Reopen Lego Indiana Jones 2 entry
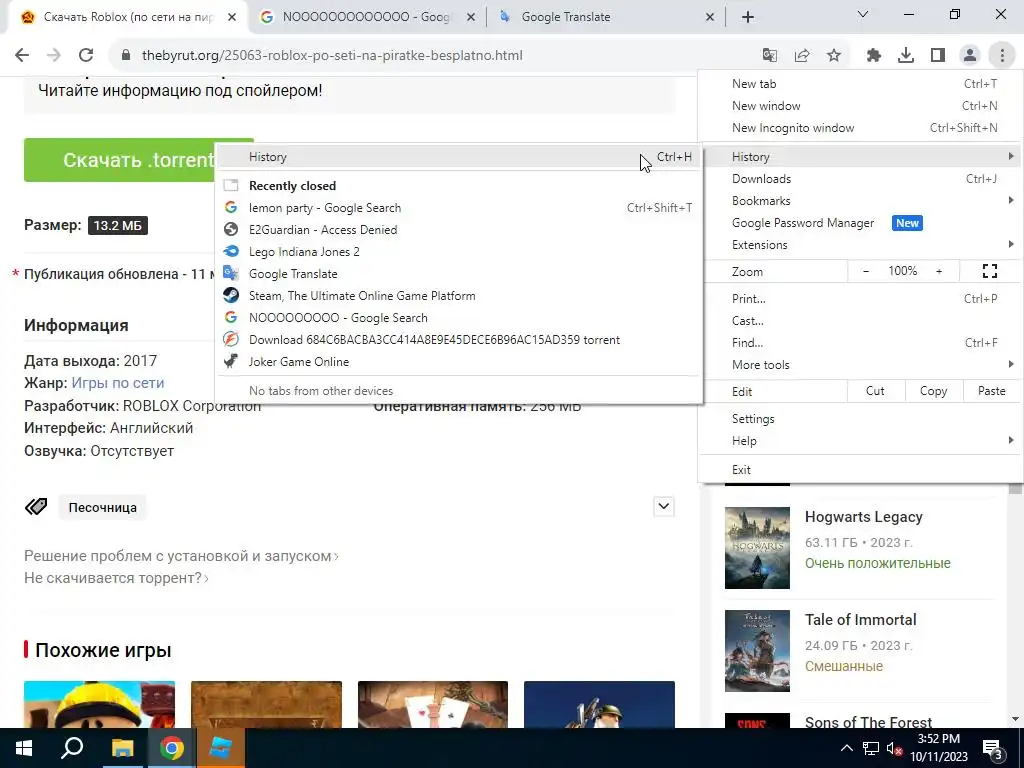The height and width of the screenshot is (768, 1024). tap(458, 252)
